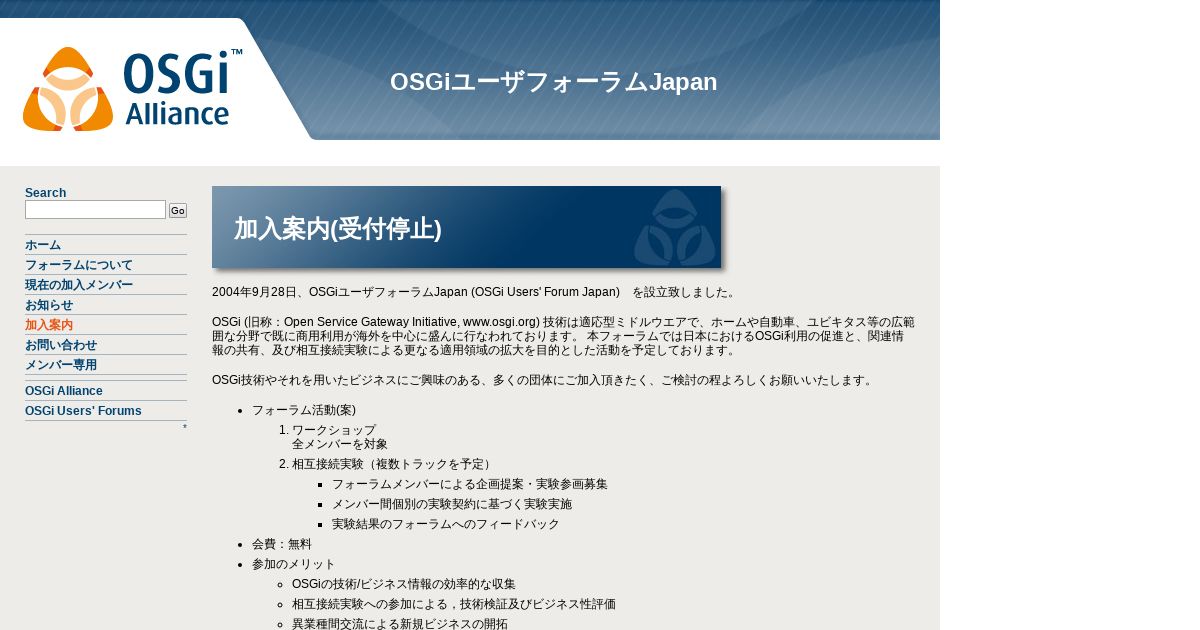
Task: Click the 実験結果のフォーラムへのフィードバック item
Action: pos(446,524)
